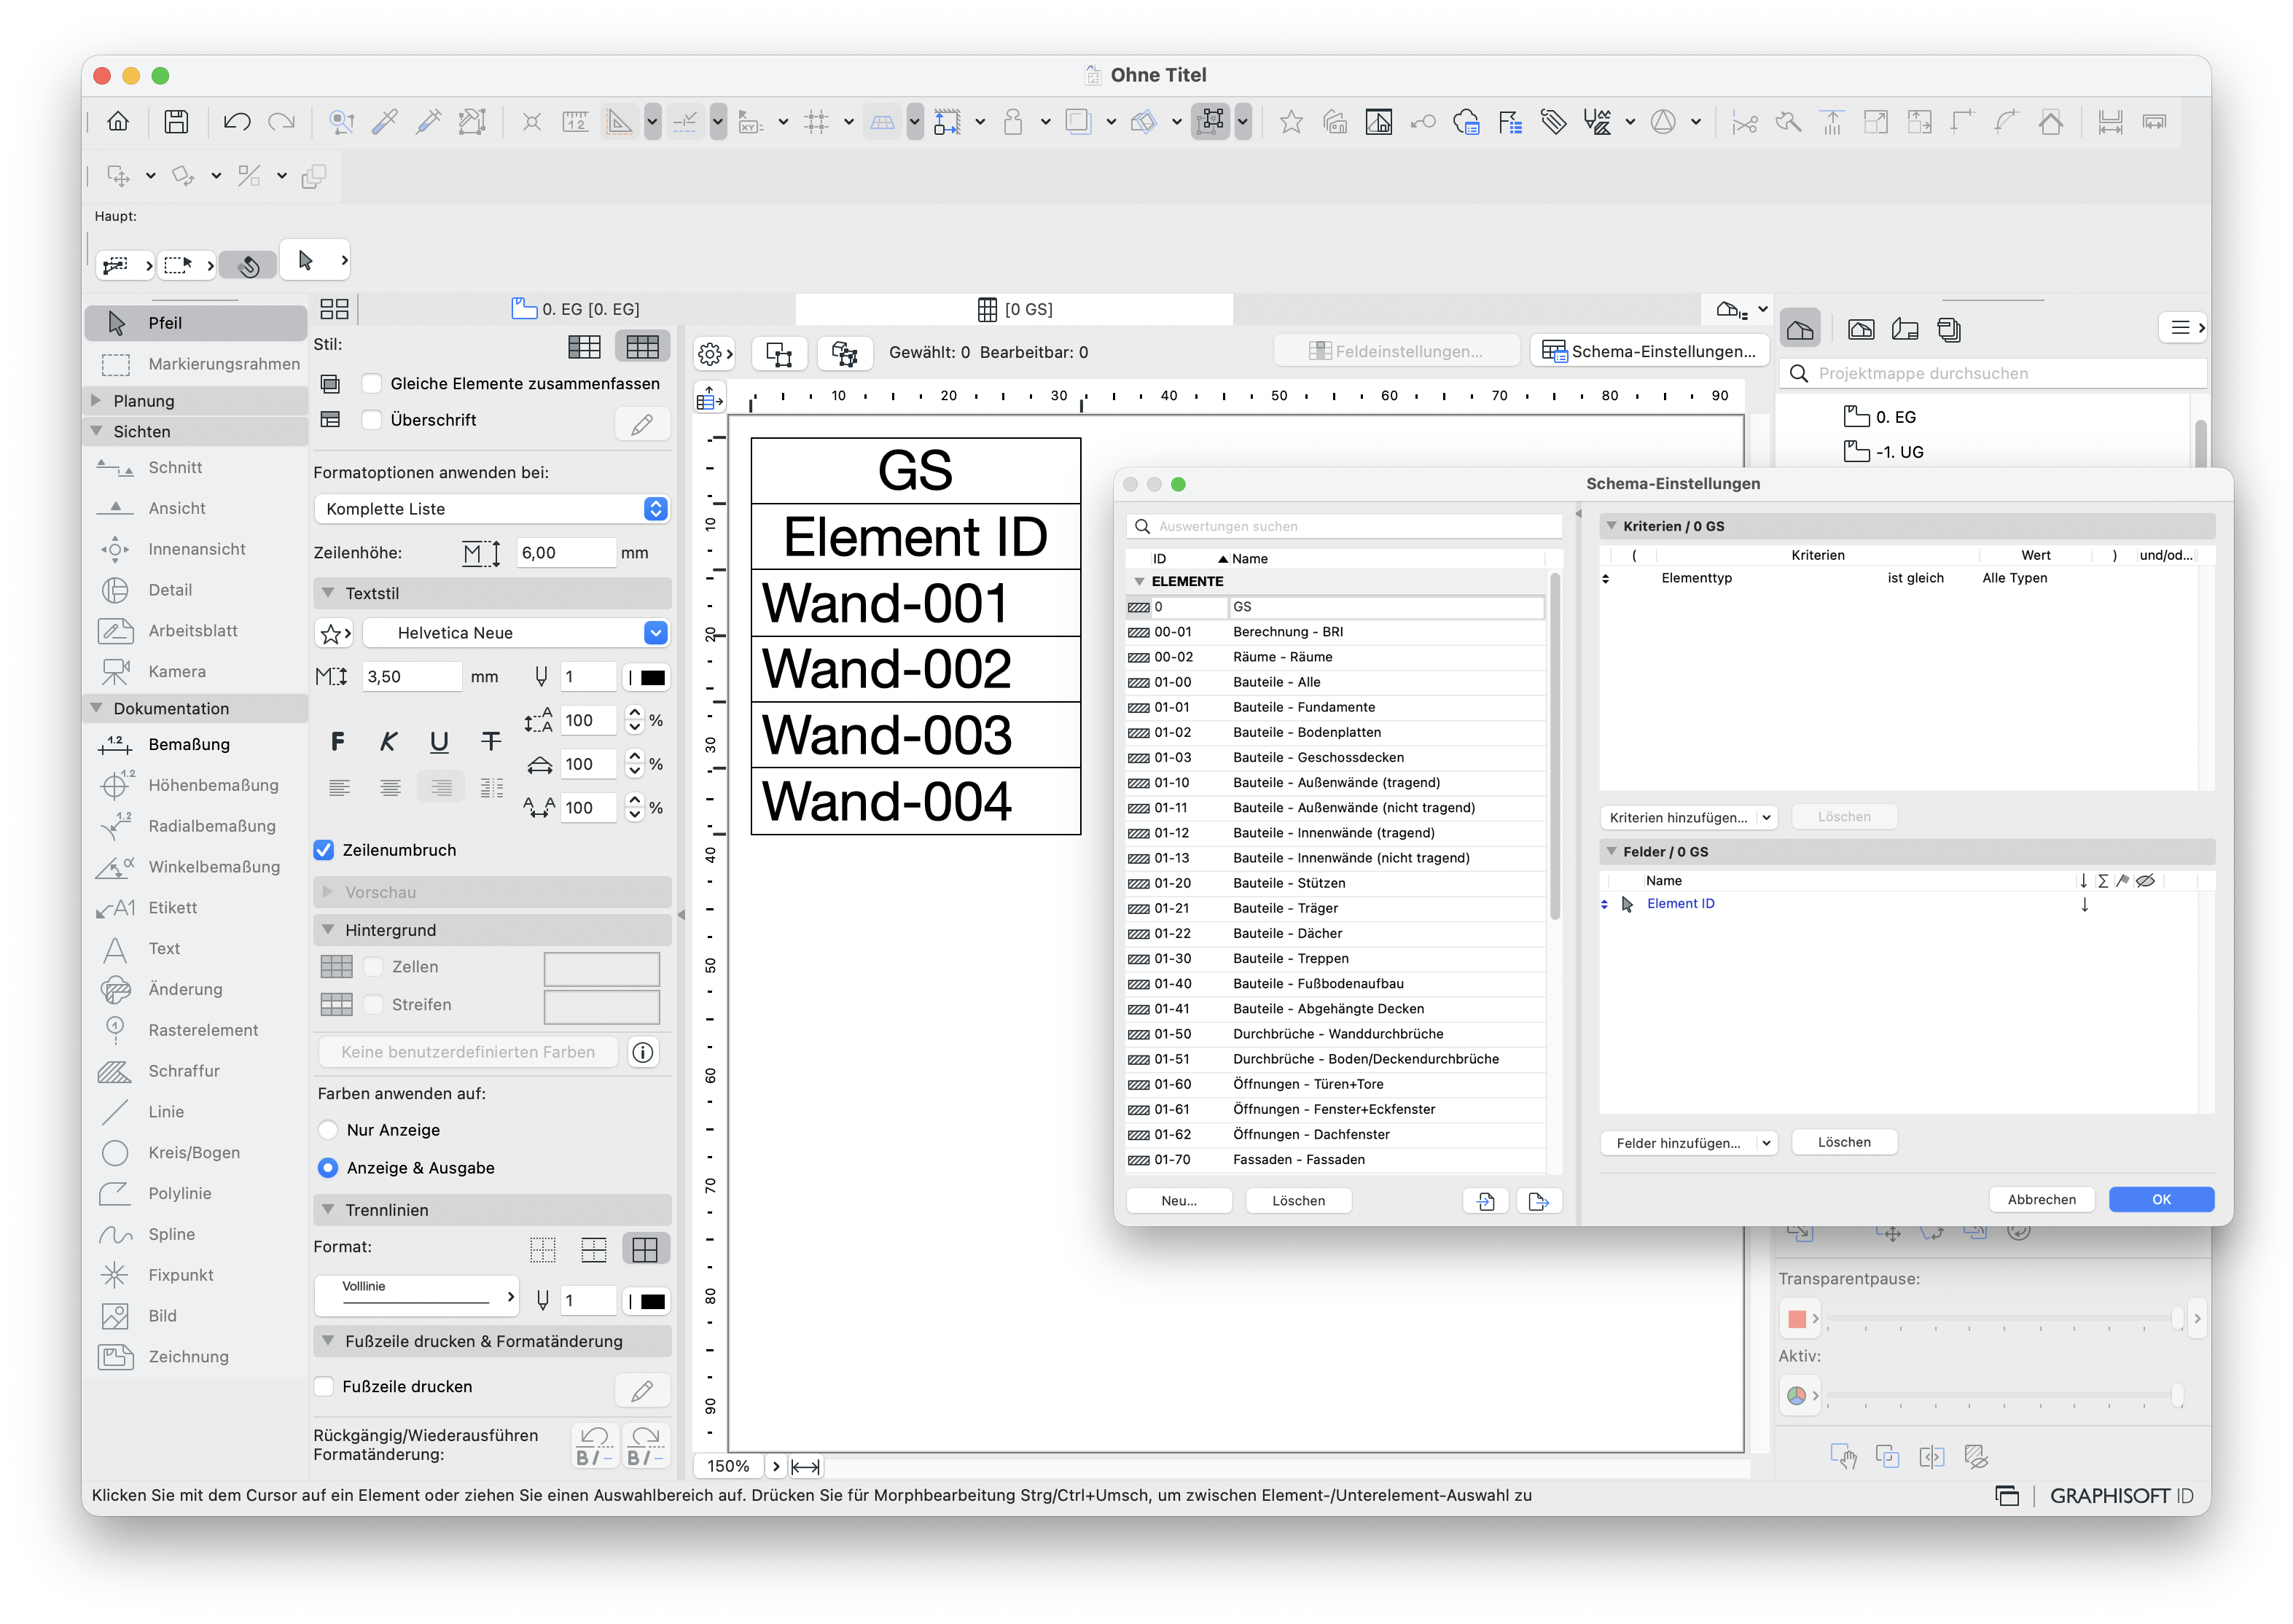Viewport: 2293px width, 1624px height.
Task: Open the Komplette Liste dropdown
Action: pyautogui.click(x=491, y=509)
